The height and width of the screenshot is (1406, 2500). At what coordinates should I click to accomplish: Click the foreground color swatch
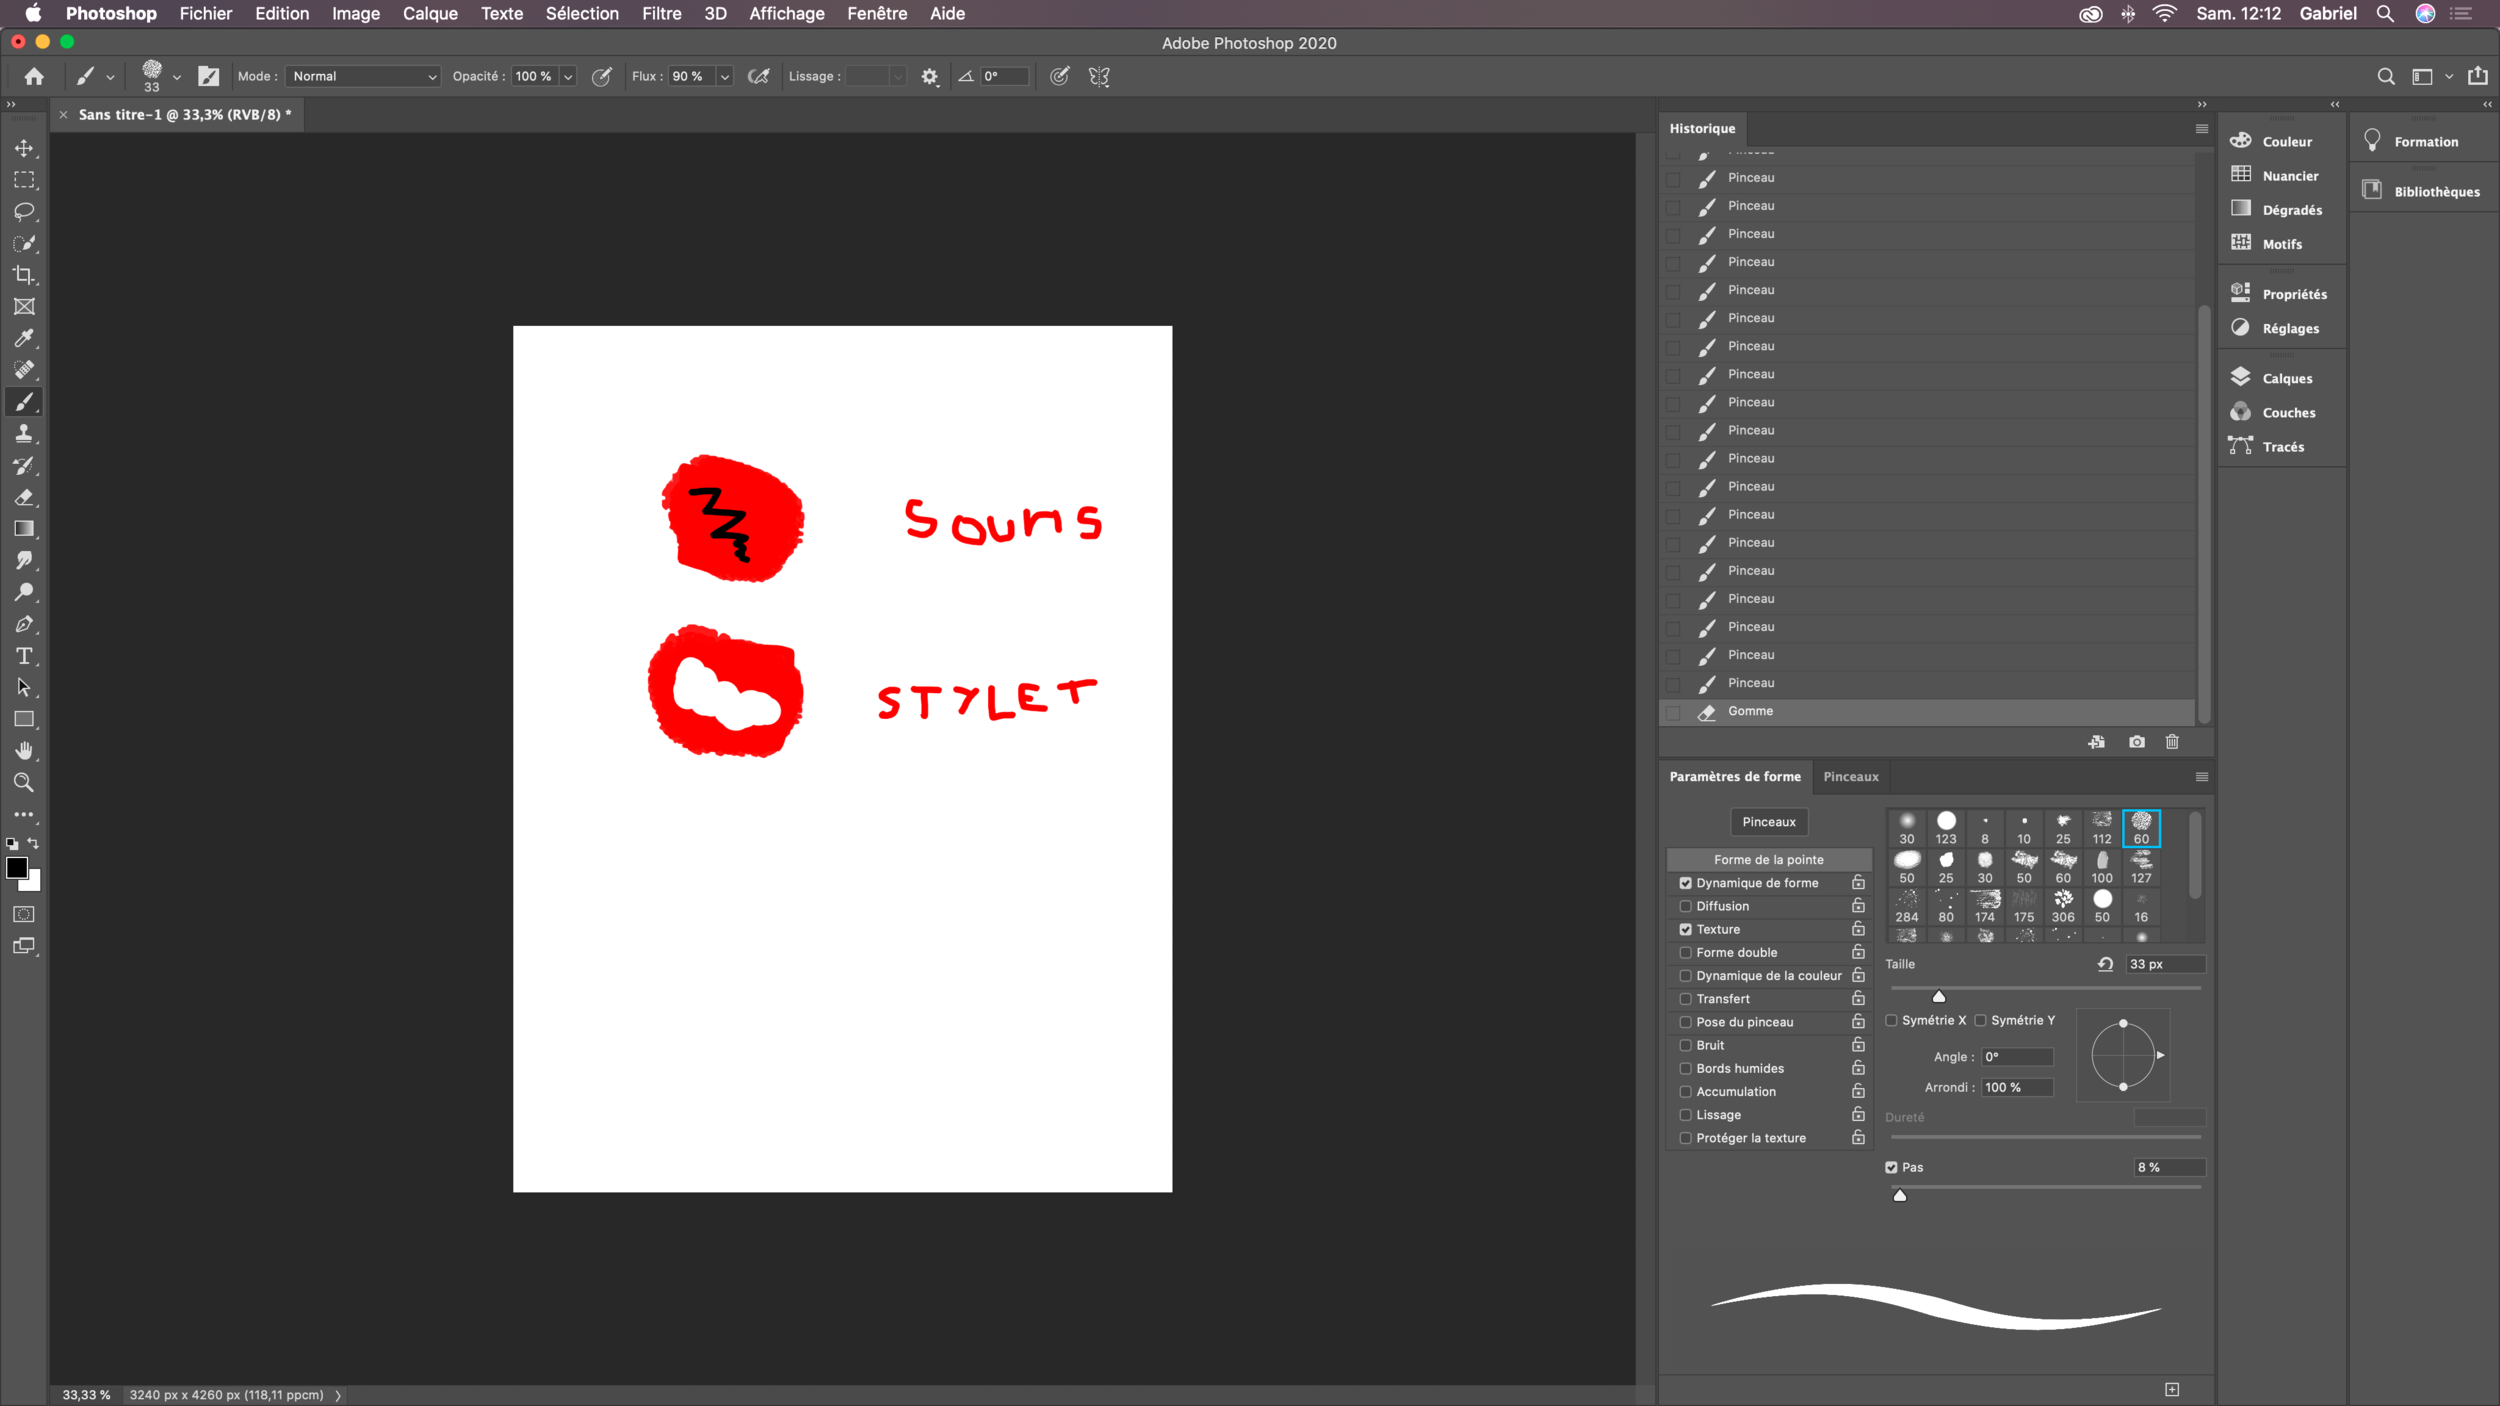click(x=16, y=868)
